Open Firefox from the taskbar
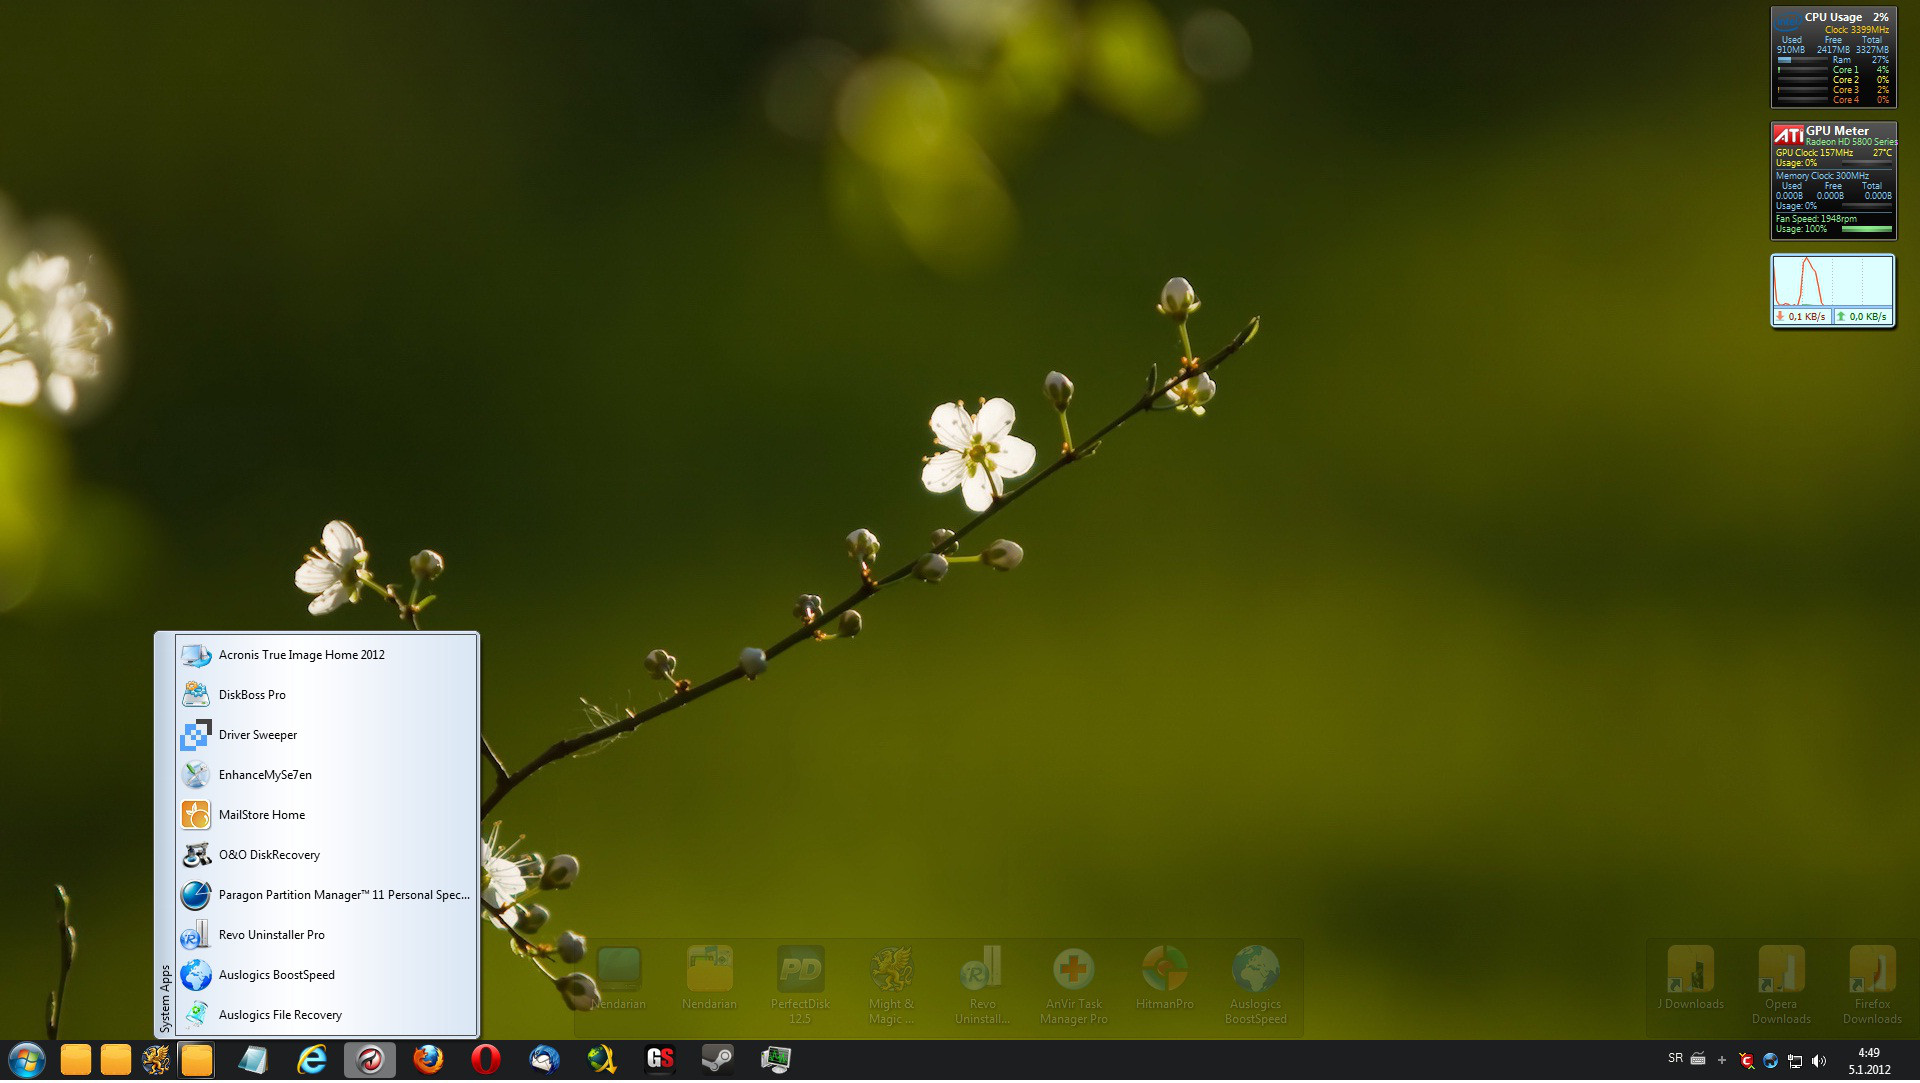 point(429,1060)
